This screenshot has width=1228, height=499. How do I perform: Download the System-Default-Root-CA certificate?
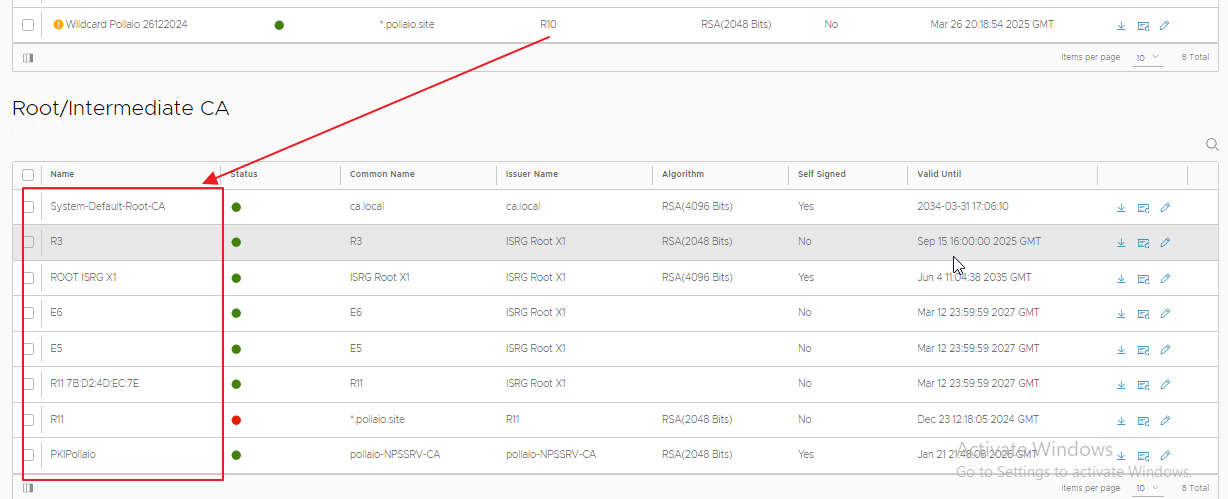(1121, 207)
